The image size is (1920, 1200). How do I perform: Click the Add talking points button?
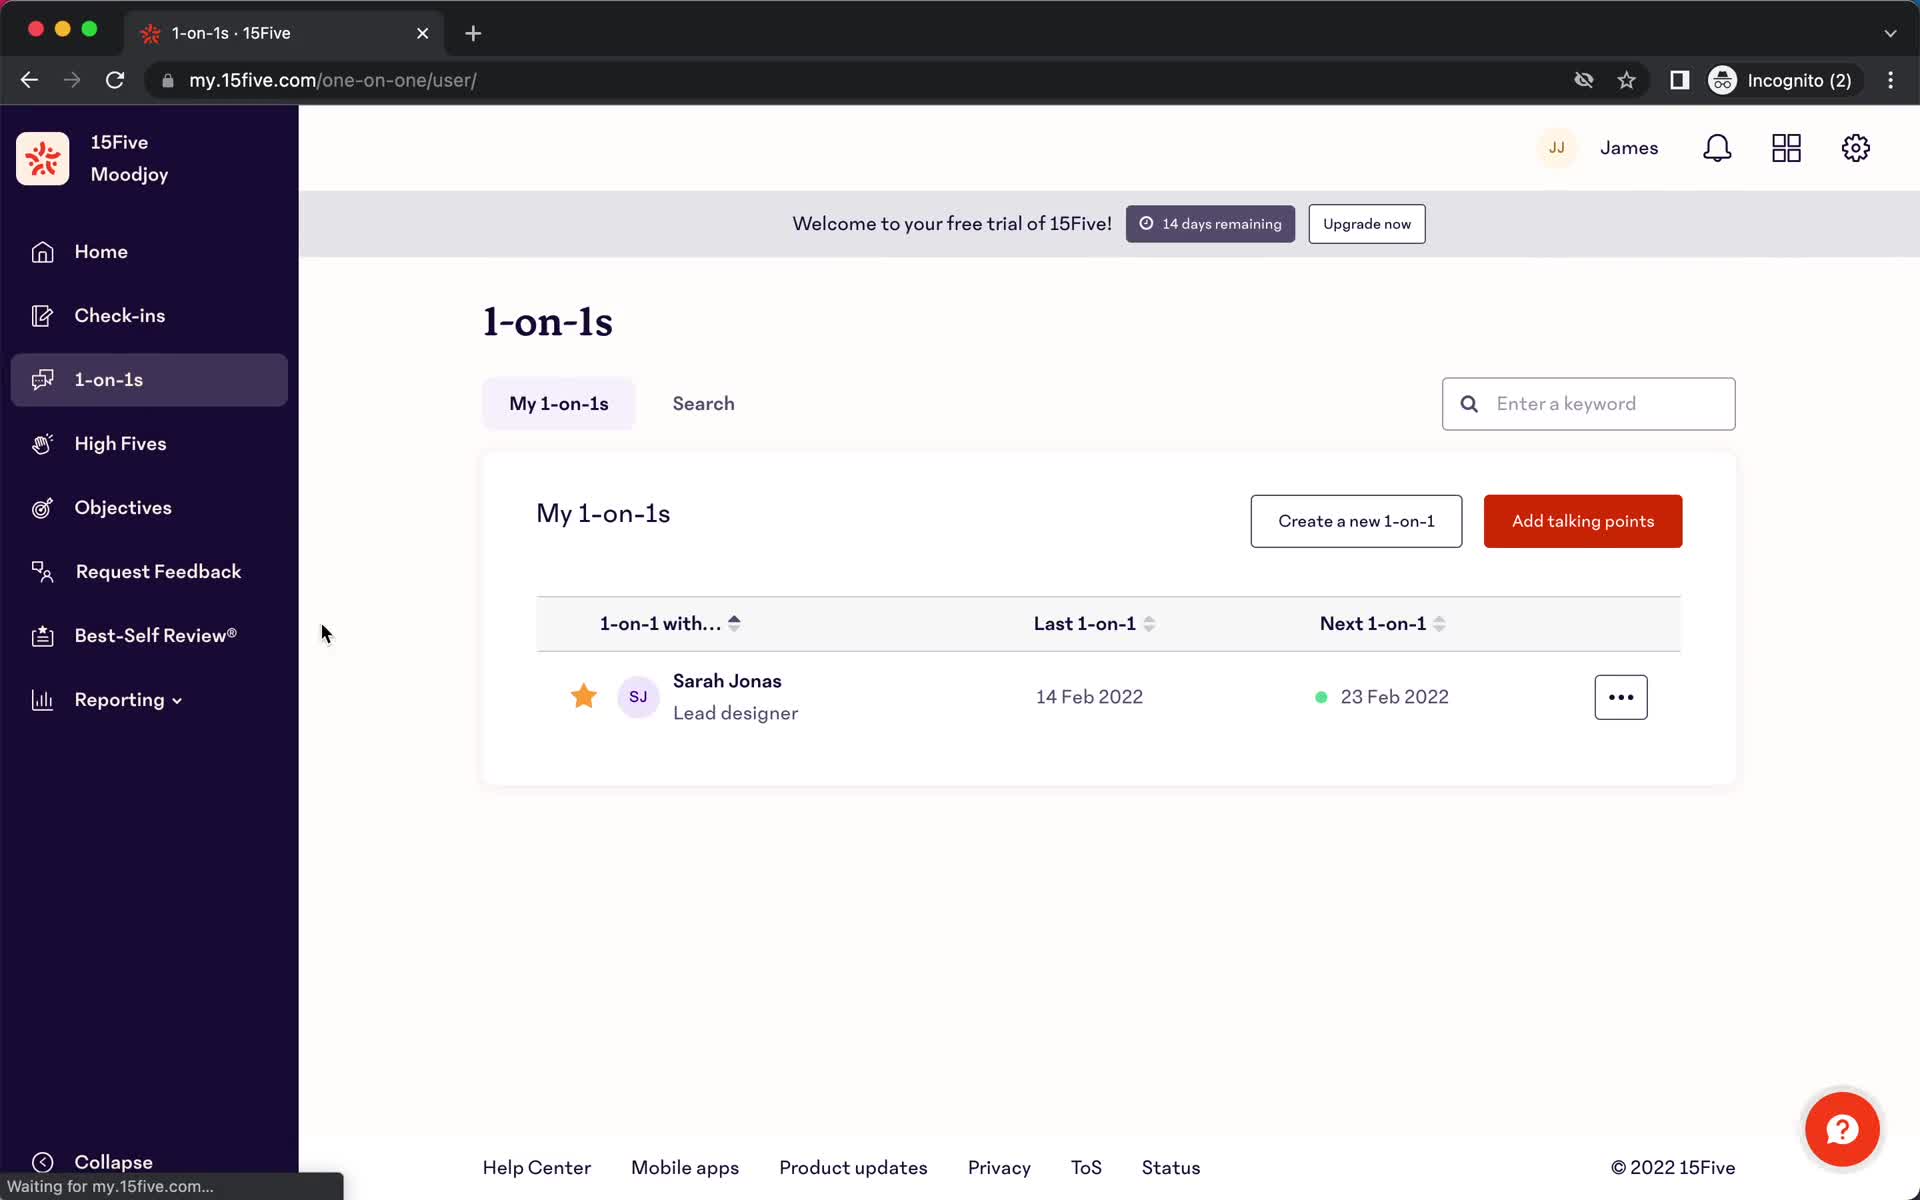point(1583,520)
